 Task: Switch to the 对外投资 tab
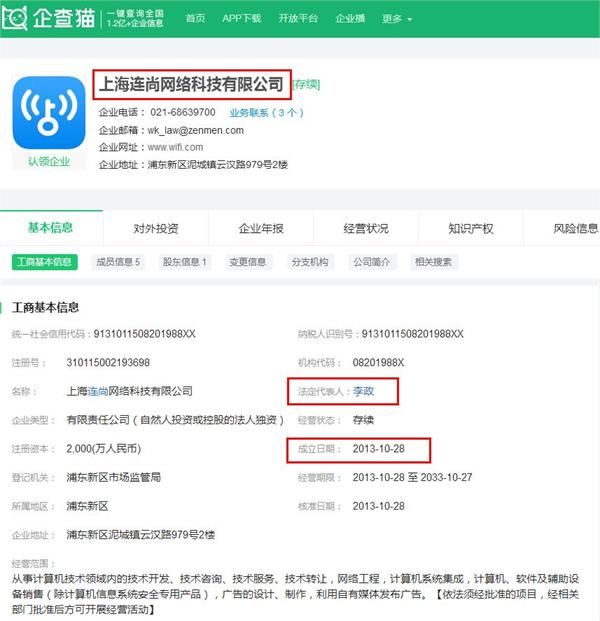click(x=156, y=229)
